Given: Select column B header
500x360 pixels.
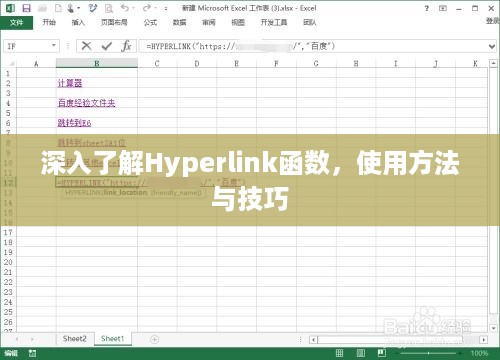Looking at the screenshot, I should click(x=97, y=63).
